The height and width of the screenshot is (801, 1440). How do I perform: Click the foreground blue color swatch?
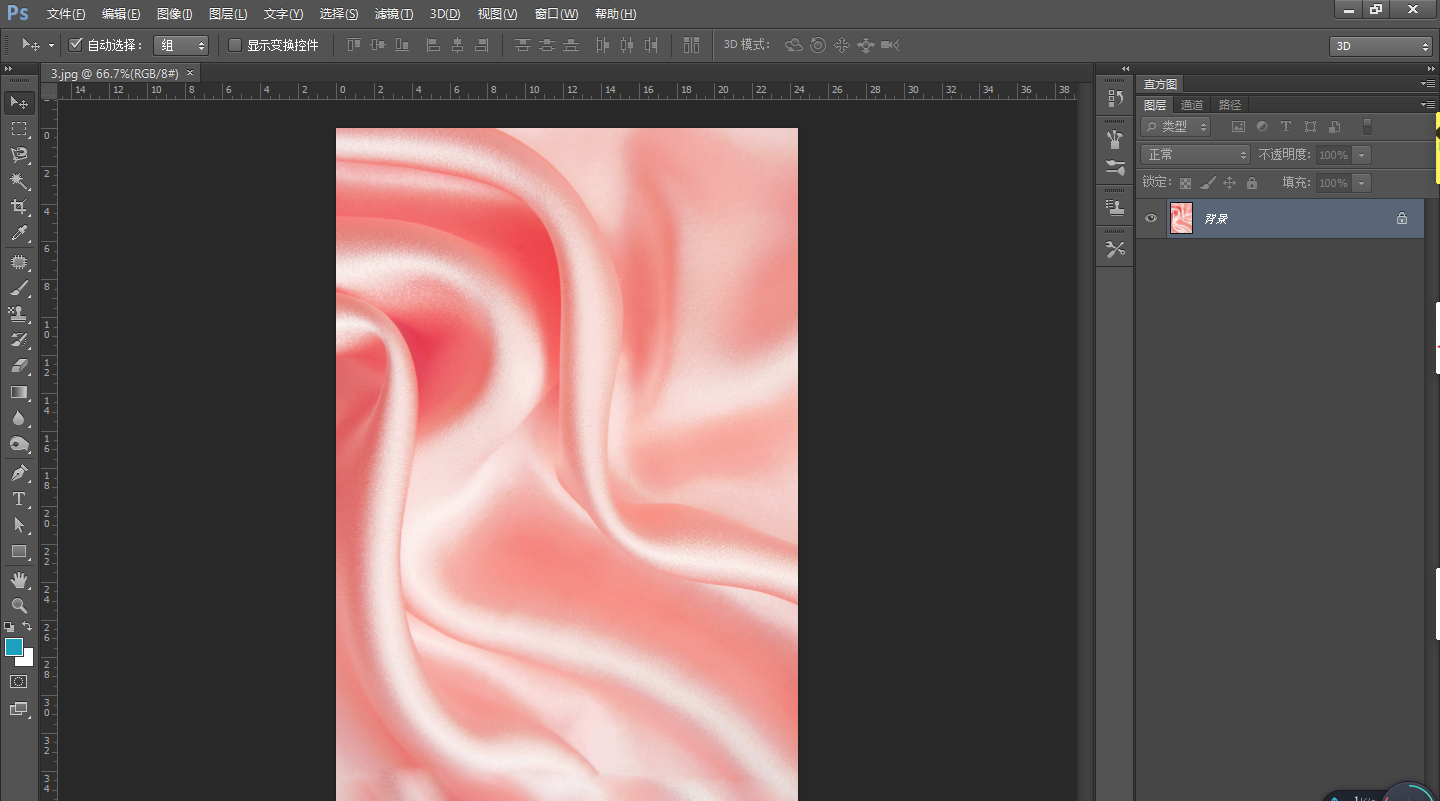click(13, 647)
